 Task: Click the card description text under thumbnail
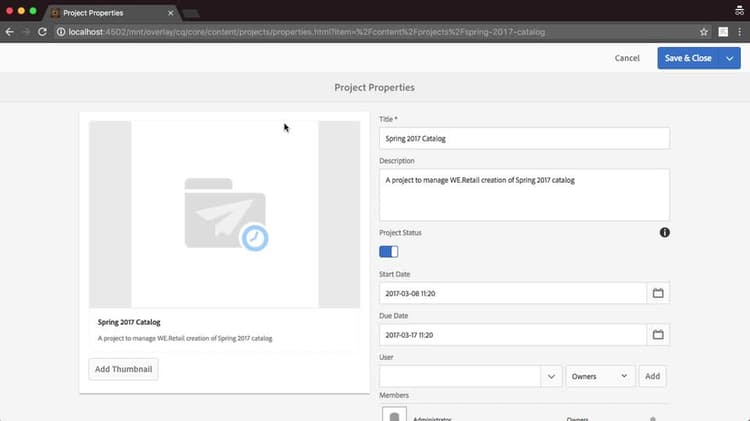pos(185,338)
